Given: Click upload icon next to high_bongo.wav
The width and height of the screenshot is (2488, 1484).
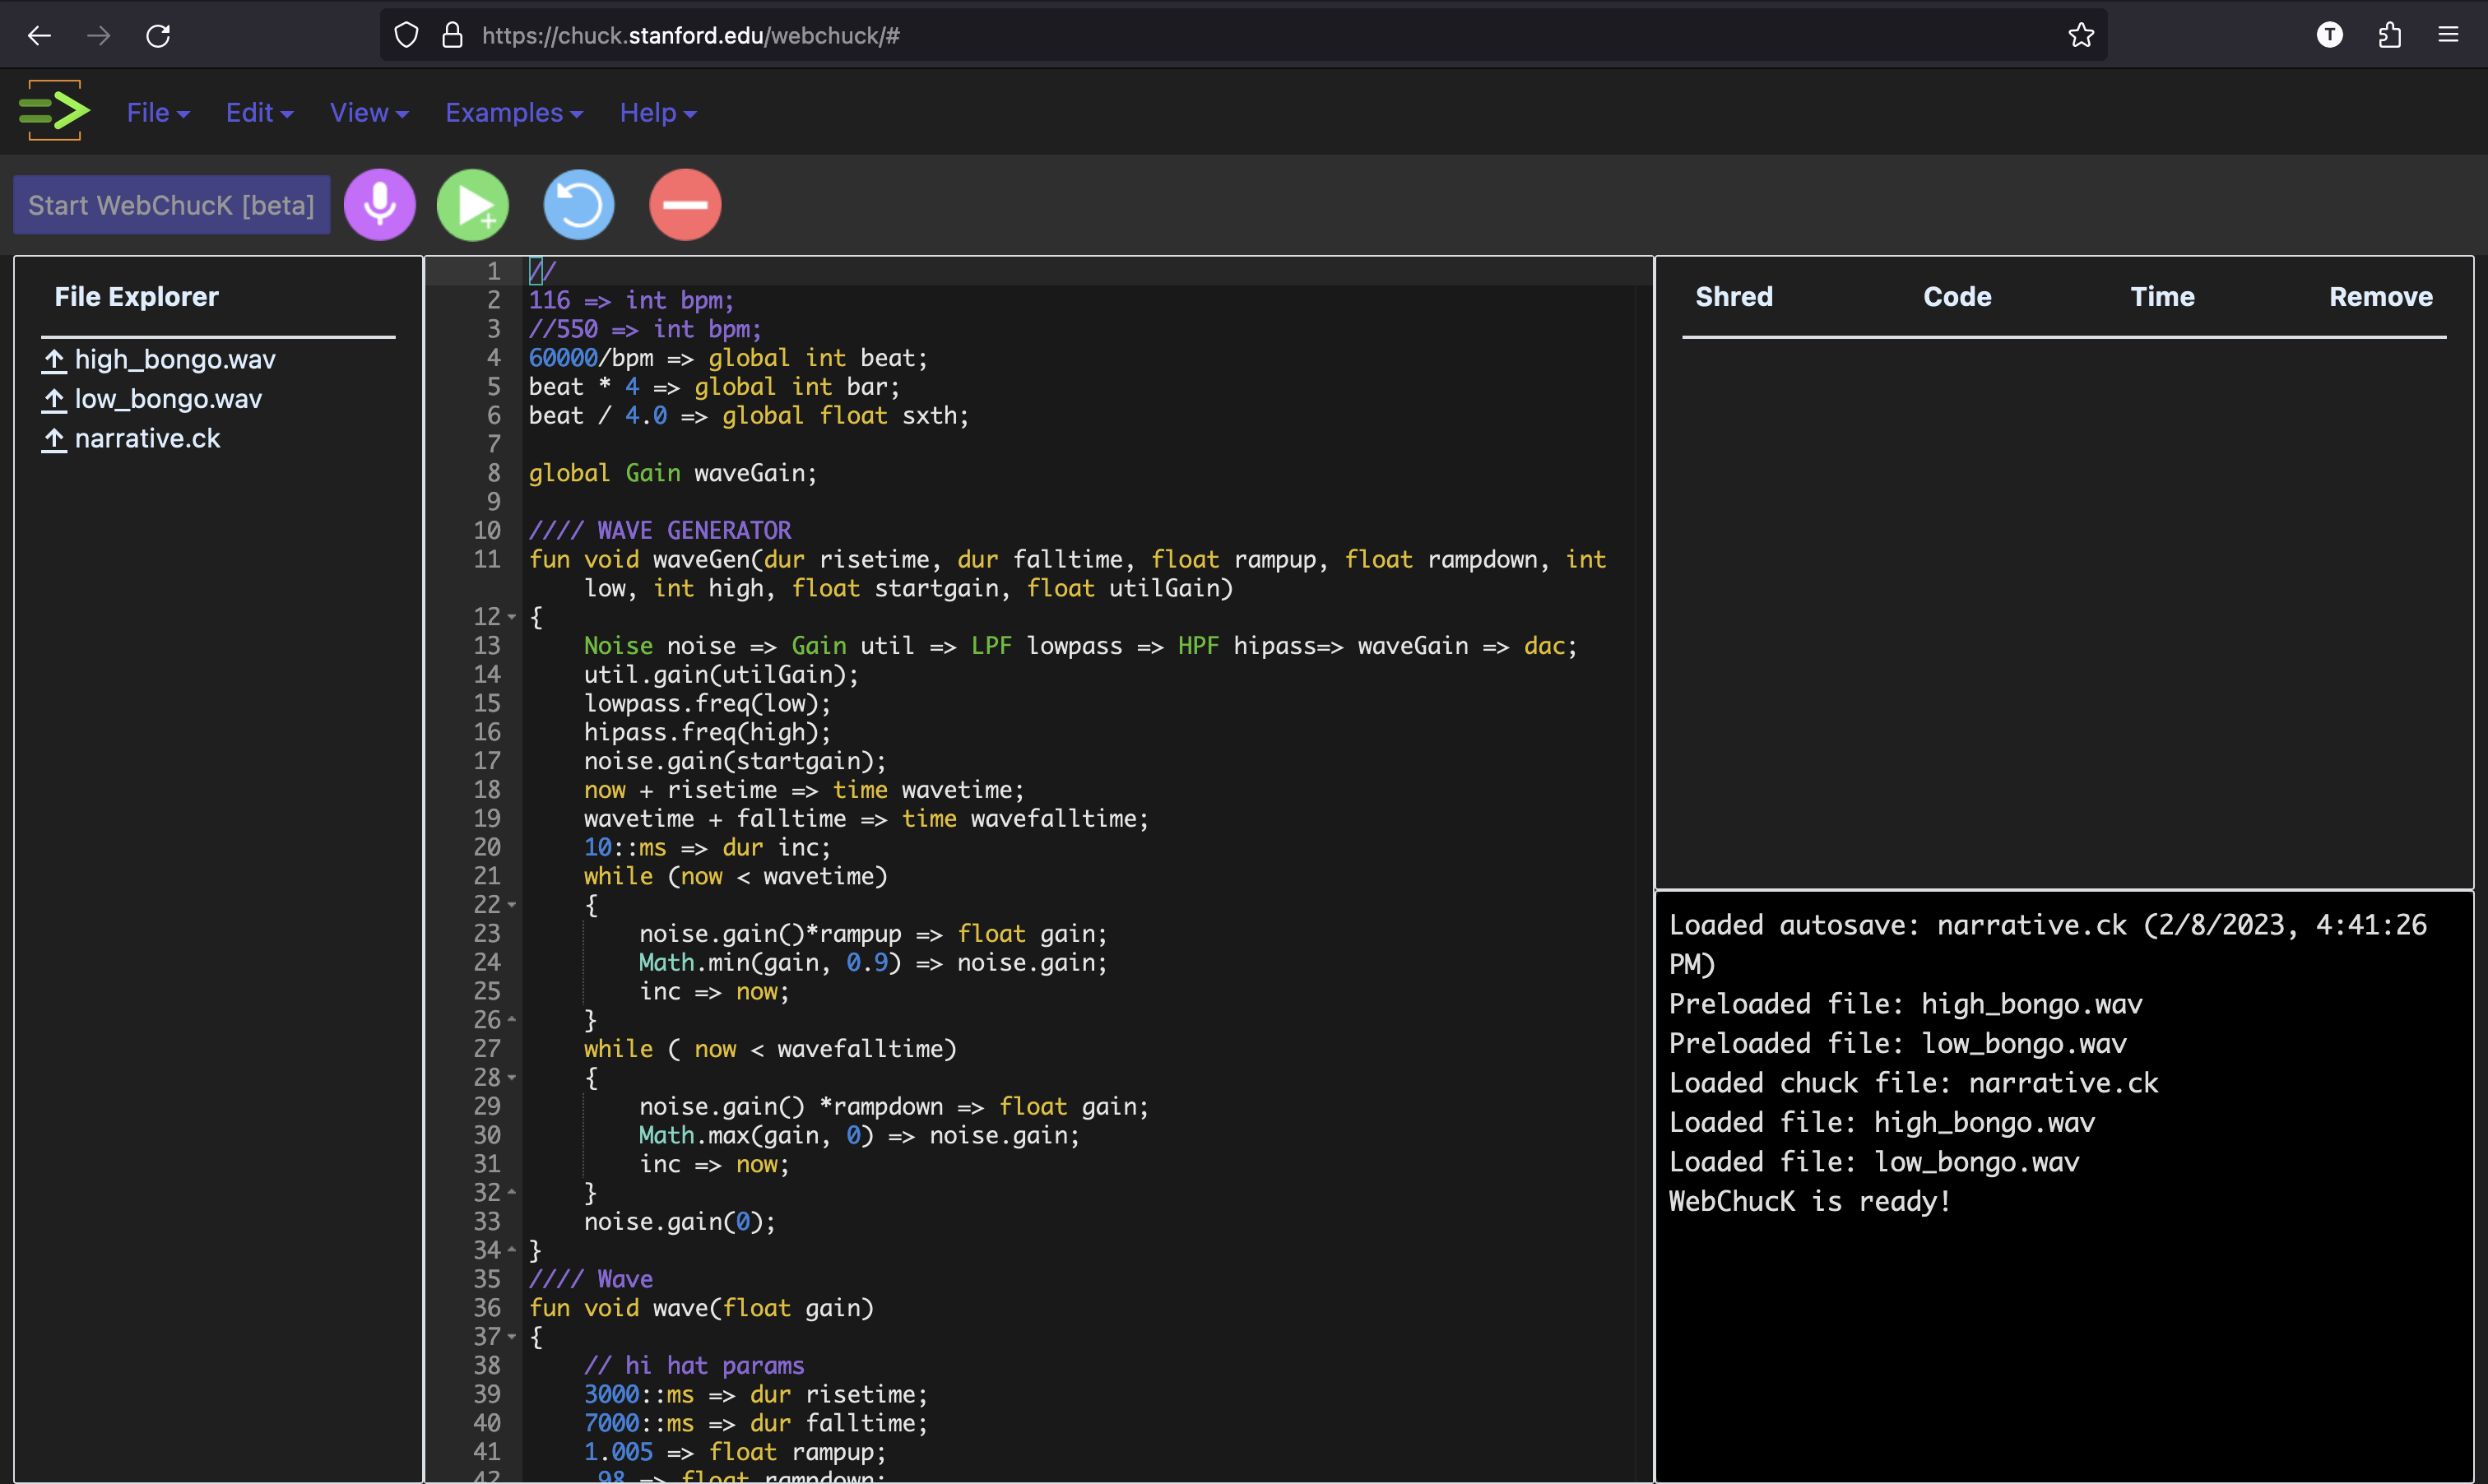Looking at the screenshot, I should (54, 360).
